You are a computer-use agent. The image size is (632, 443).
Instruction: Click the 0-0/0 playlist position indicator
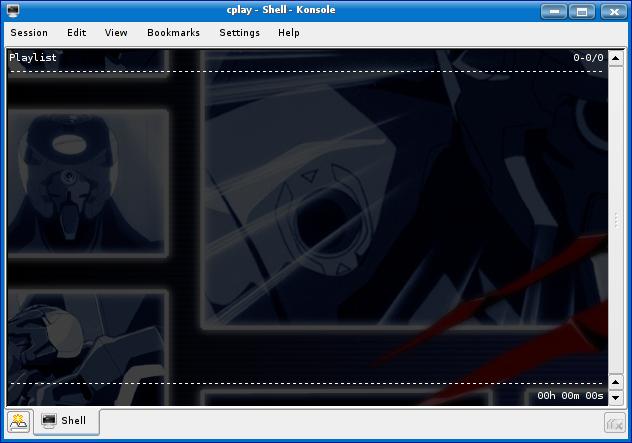click(588, 58)
